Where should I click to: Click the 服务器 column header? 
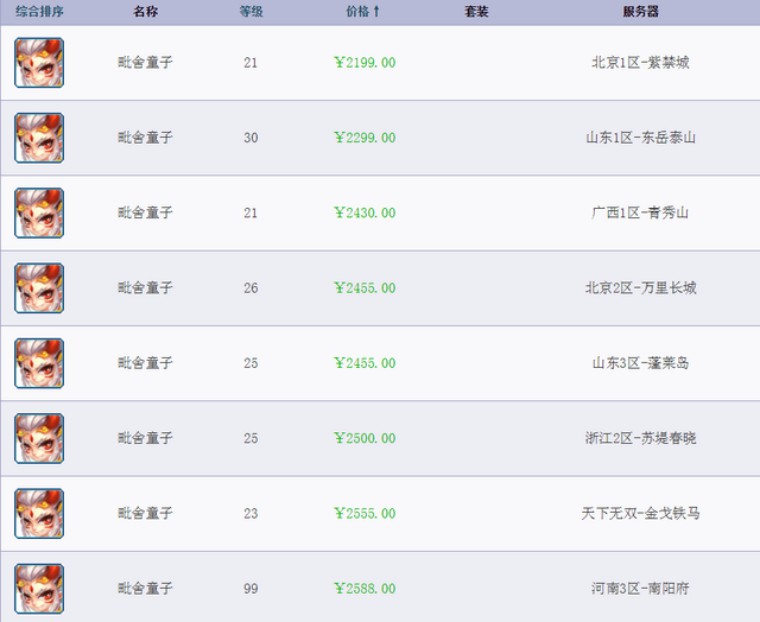tap(640, 12)
